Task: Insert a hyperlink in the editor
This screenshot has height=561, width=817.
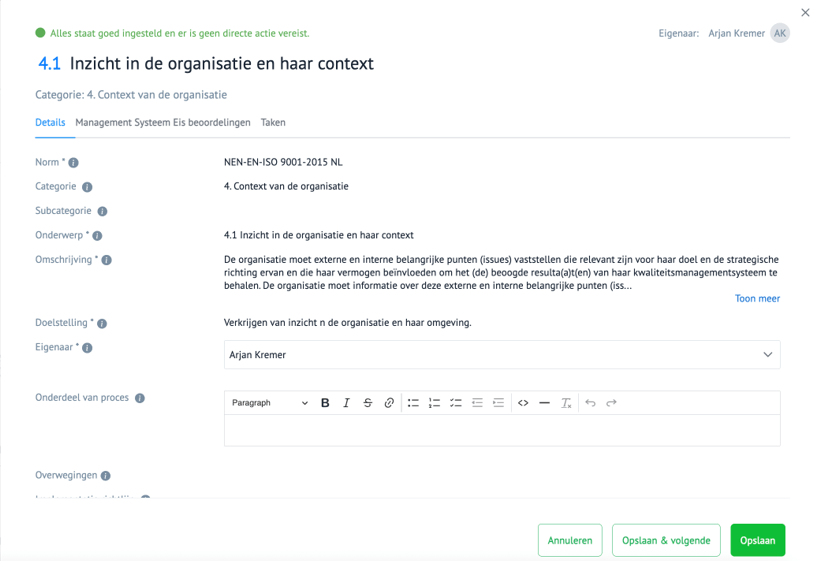Action: (x=389, y=403)
